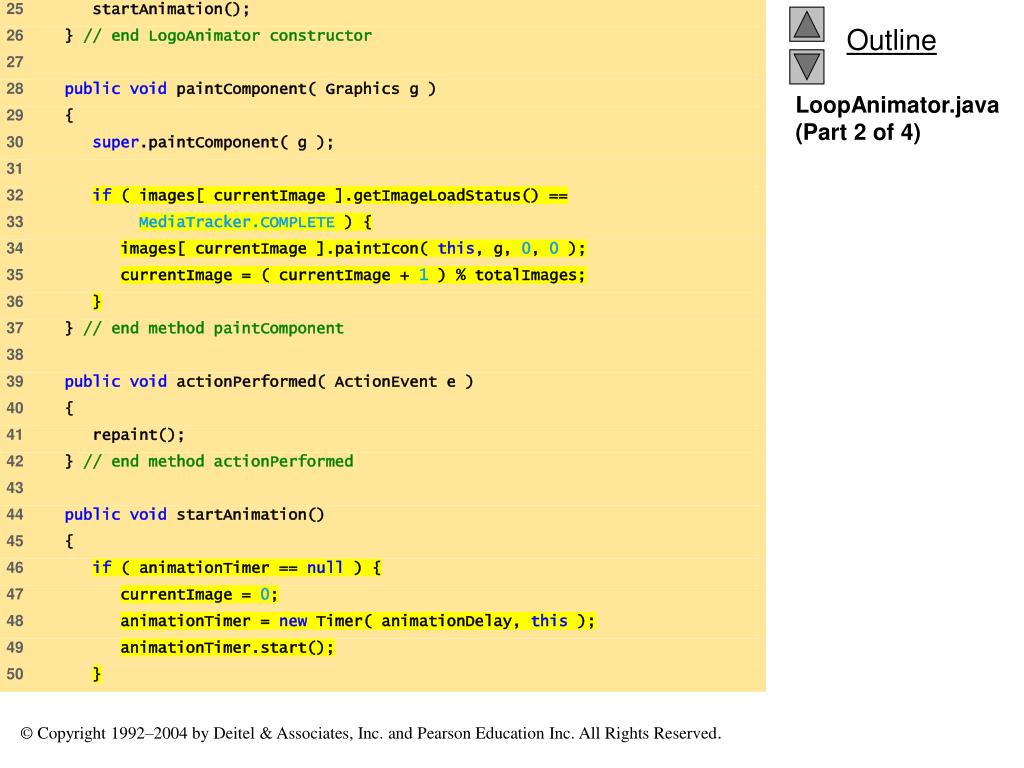Image resolution: width=1024 pixels, height=768 pixels.
Task: Click line number 32
Action: click(14, 195)
